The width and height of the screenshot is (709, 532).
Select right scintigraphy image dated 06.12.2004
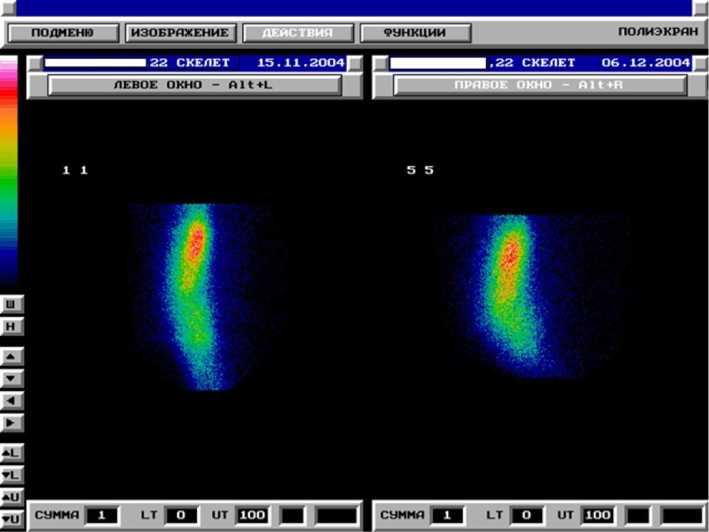coord(529,297)
